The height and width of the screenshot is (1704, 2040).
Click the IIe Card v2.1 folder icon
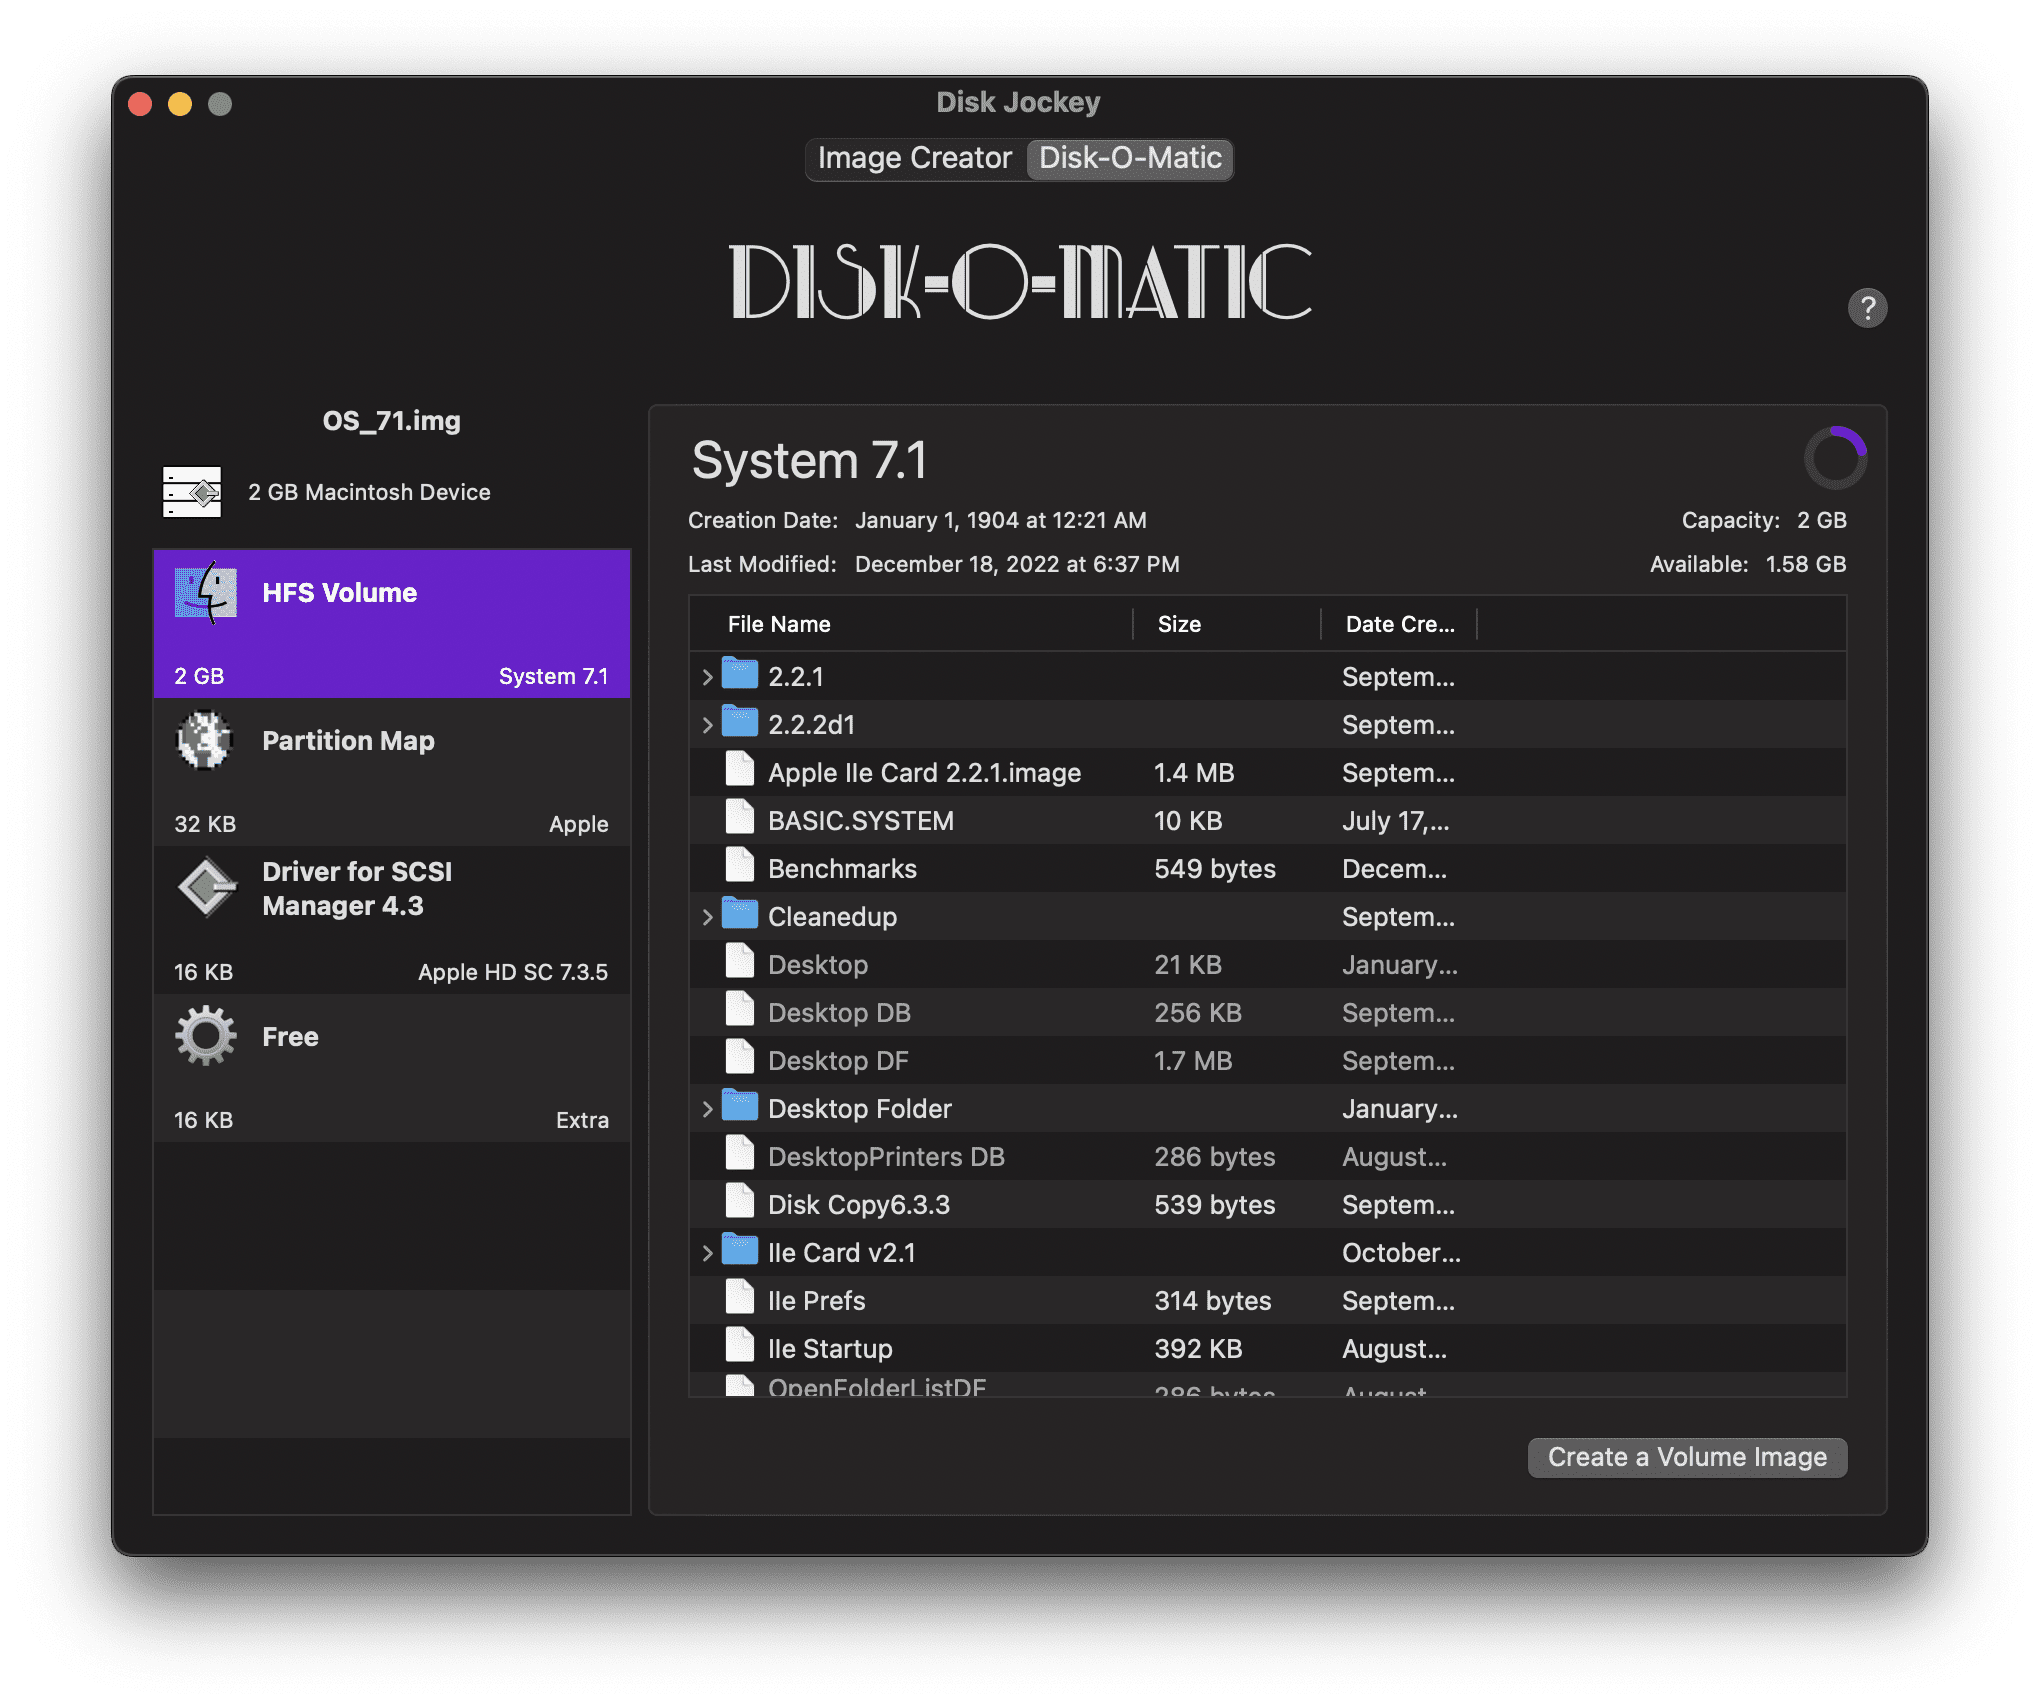tap(740, 1250)
